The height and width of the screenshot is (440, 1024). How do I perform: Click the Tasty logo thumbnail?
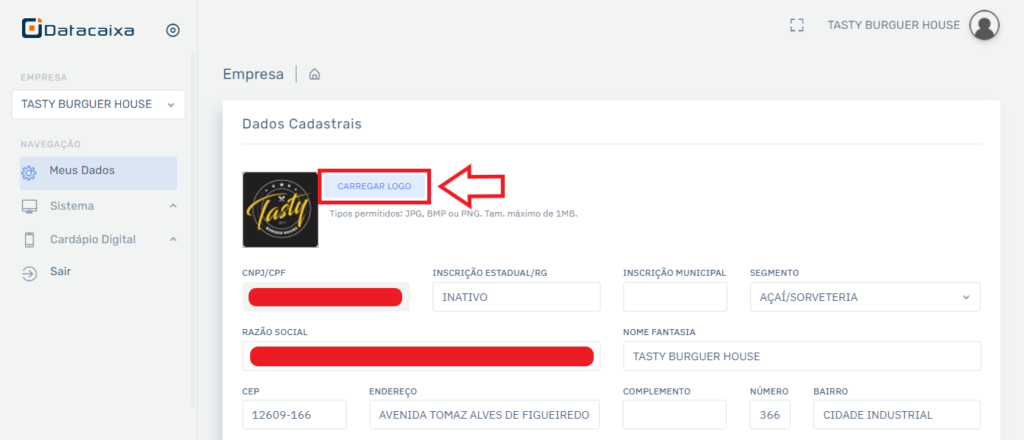[x=280, y=210]
